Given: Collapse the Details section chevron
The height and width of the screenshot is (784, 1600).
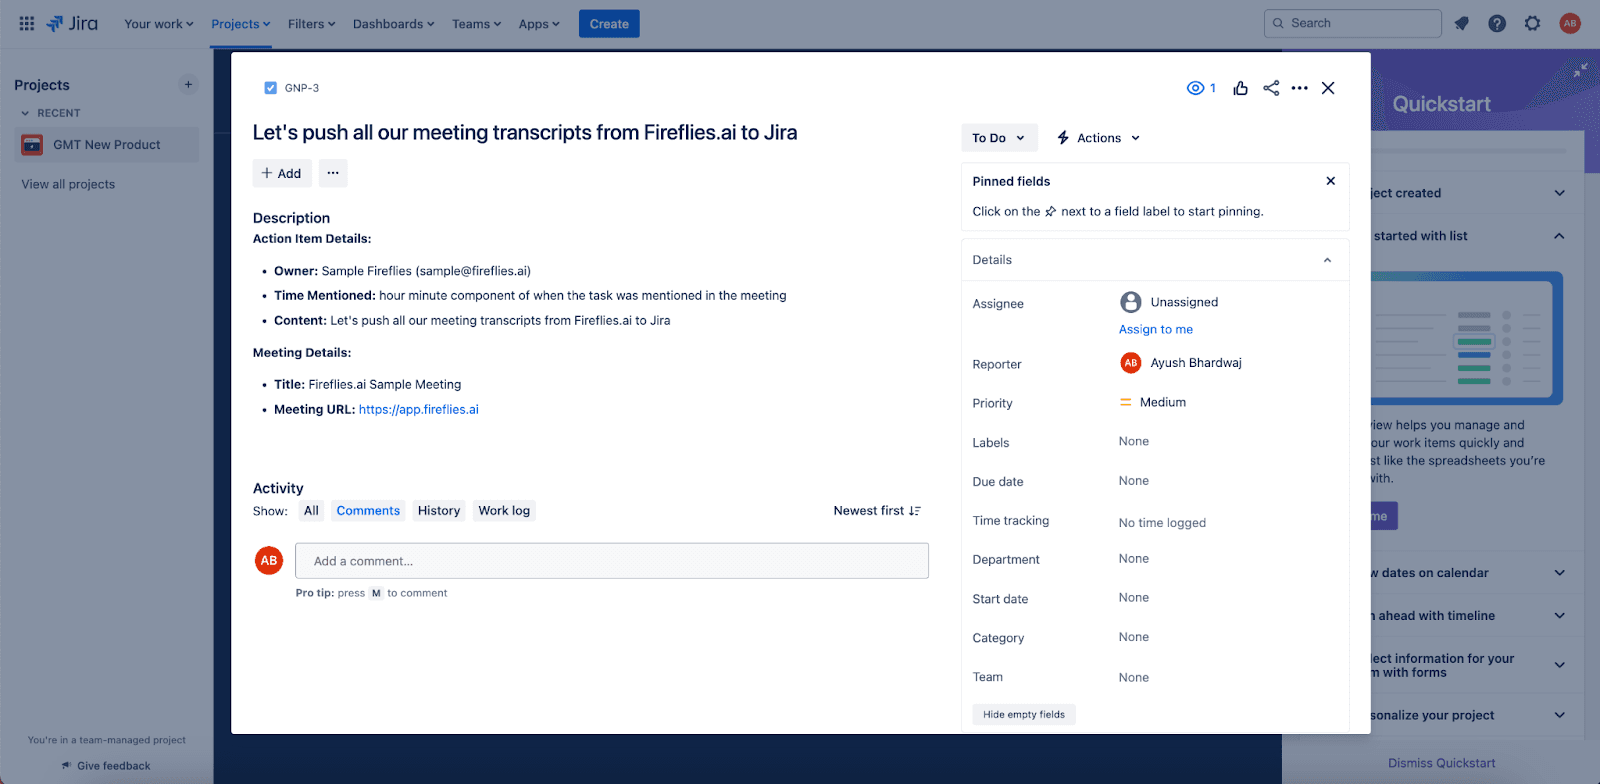Looking at the screenshot, I should point(1328,260).
